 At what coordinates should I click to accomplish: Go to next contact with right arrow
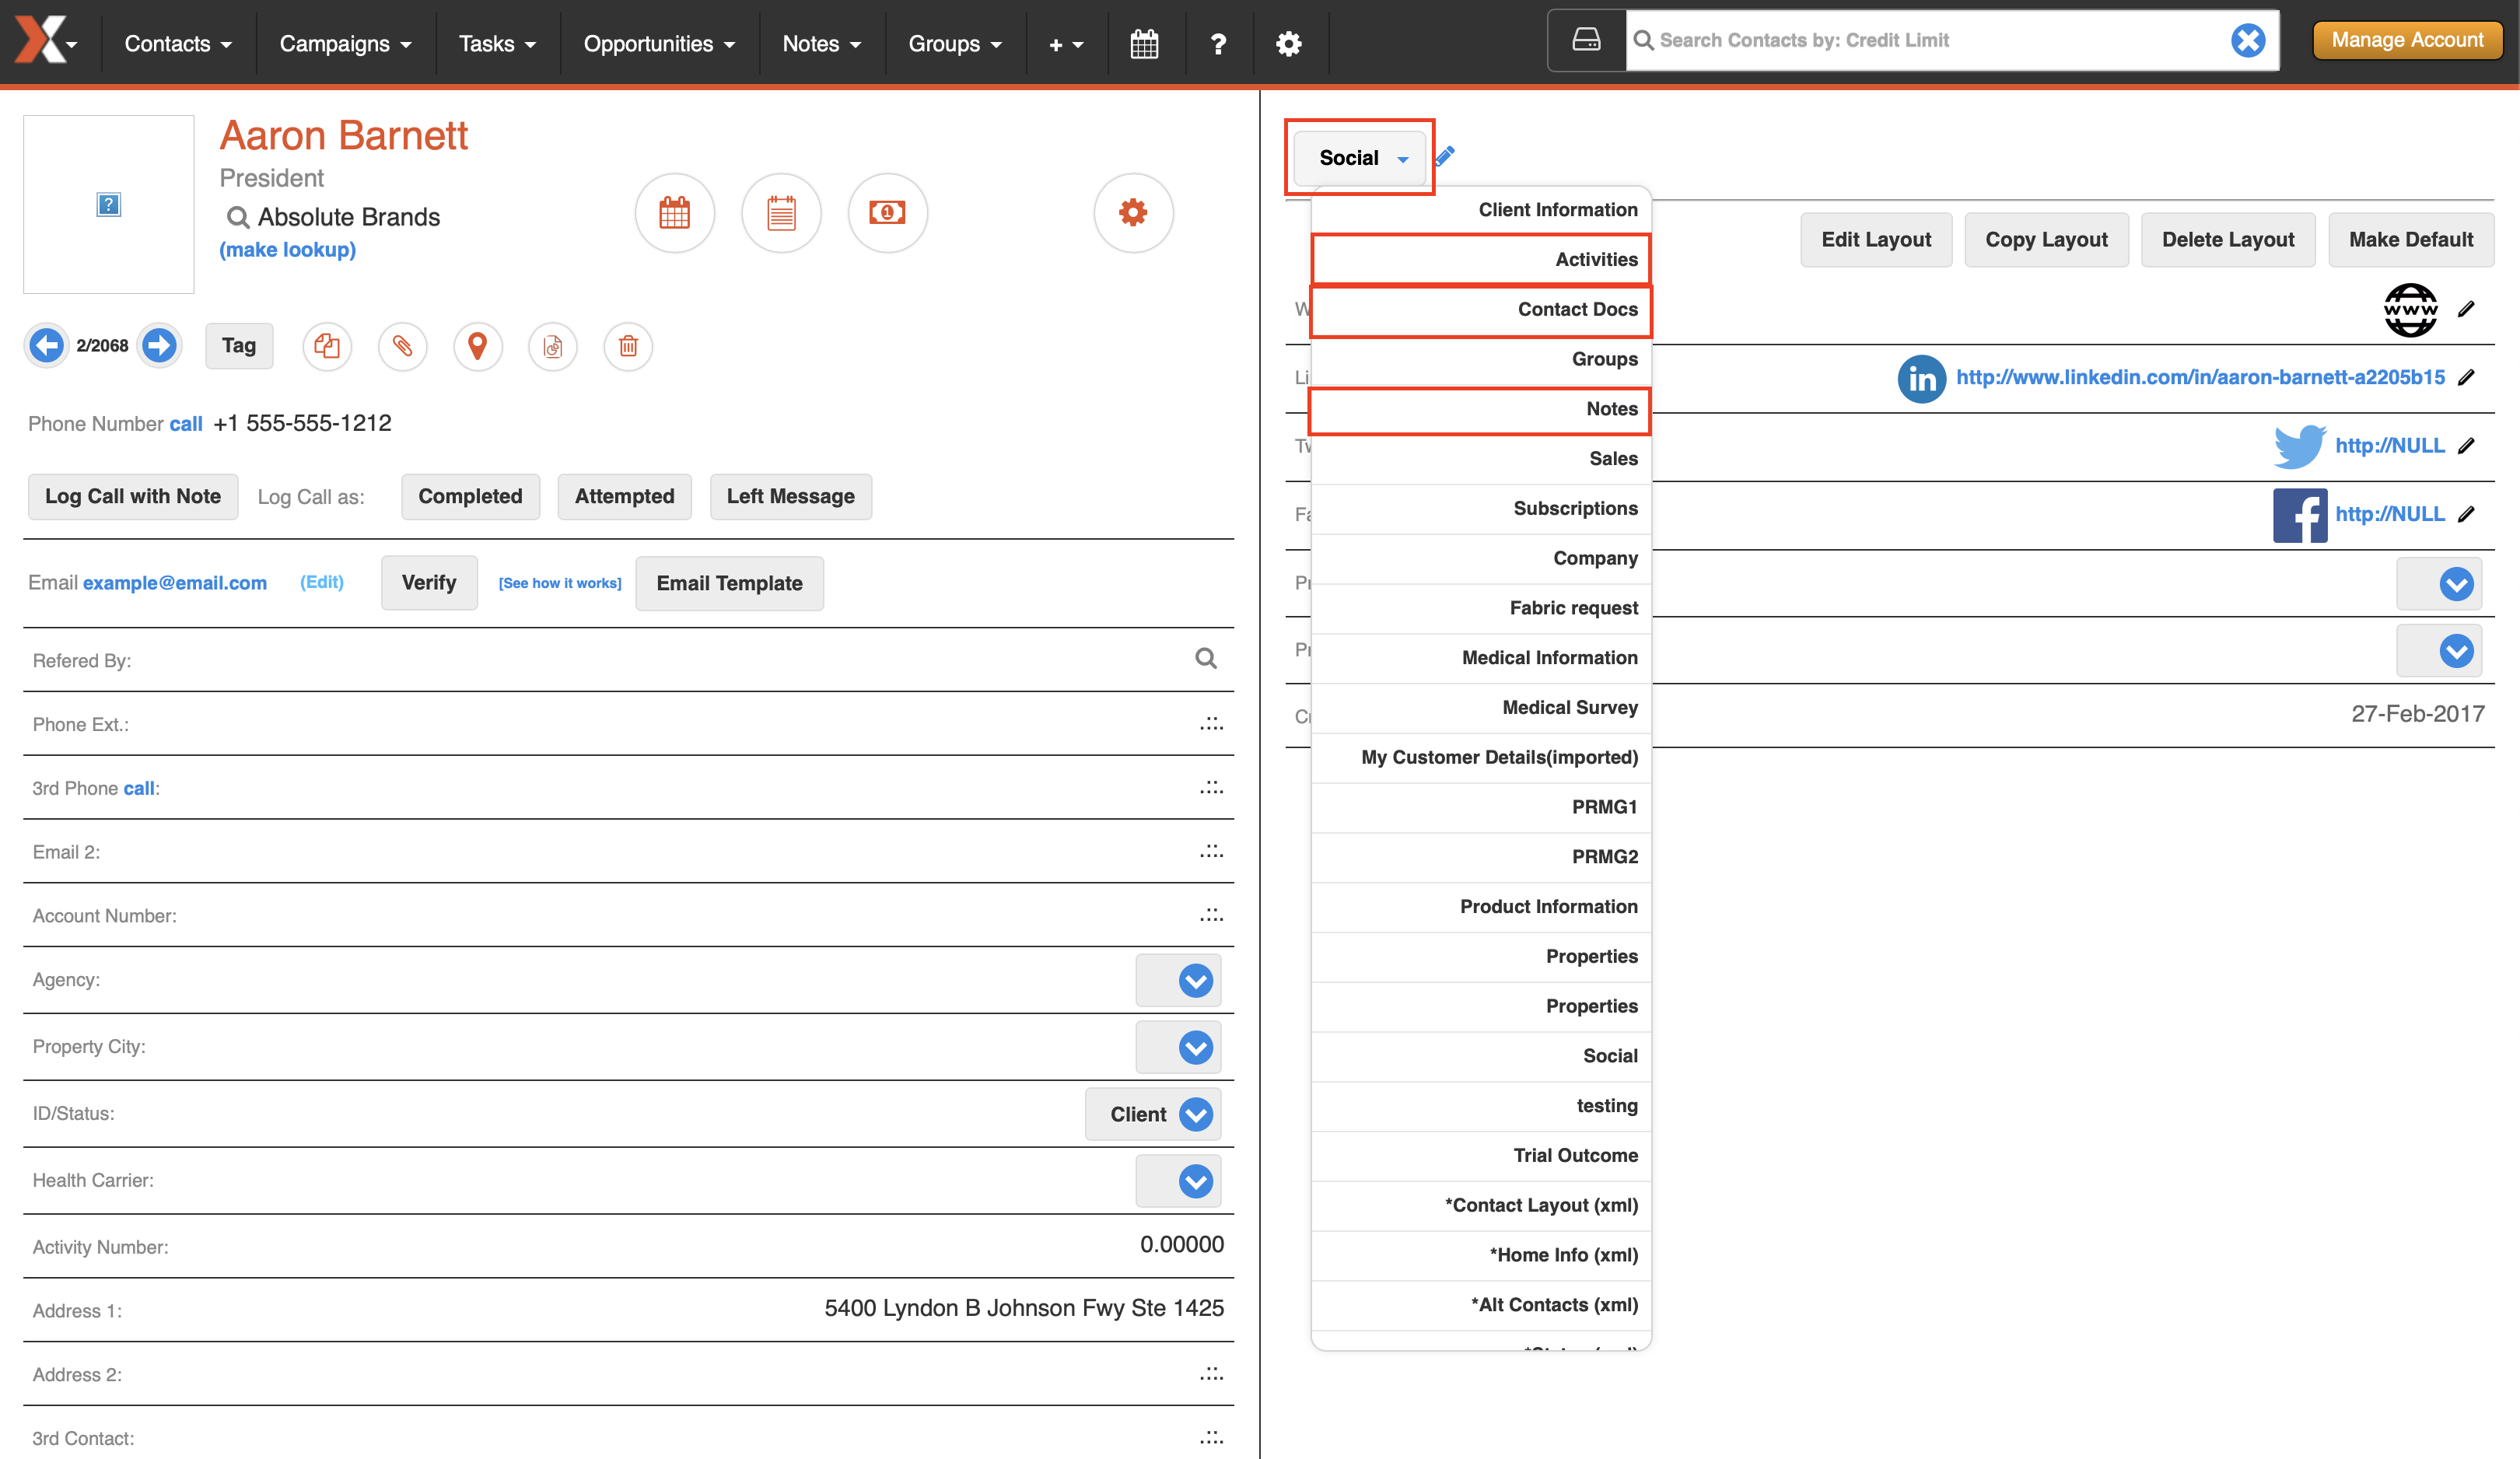click(159, 345)
